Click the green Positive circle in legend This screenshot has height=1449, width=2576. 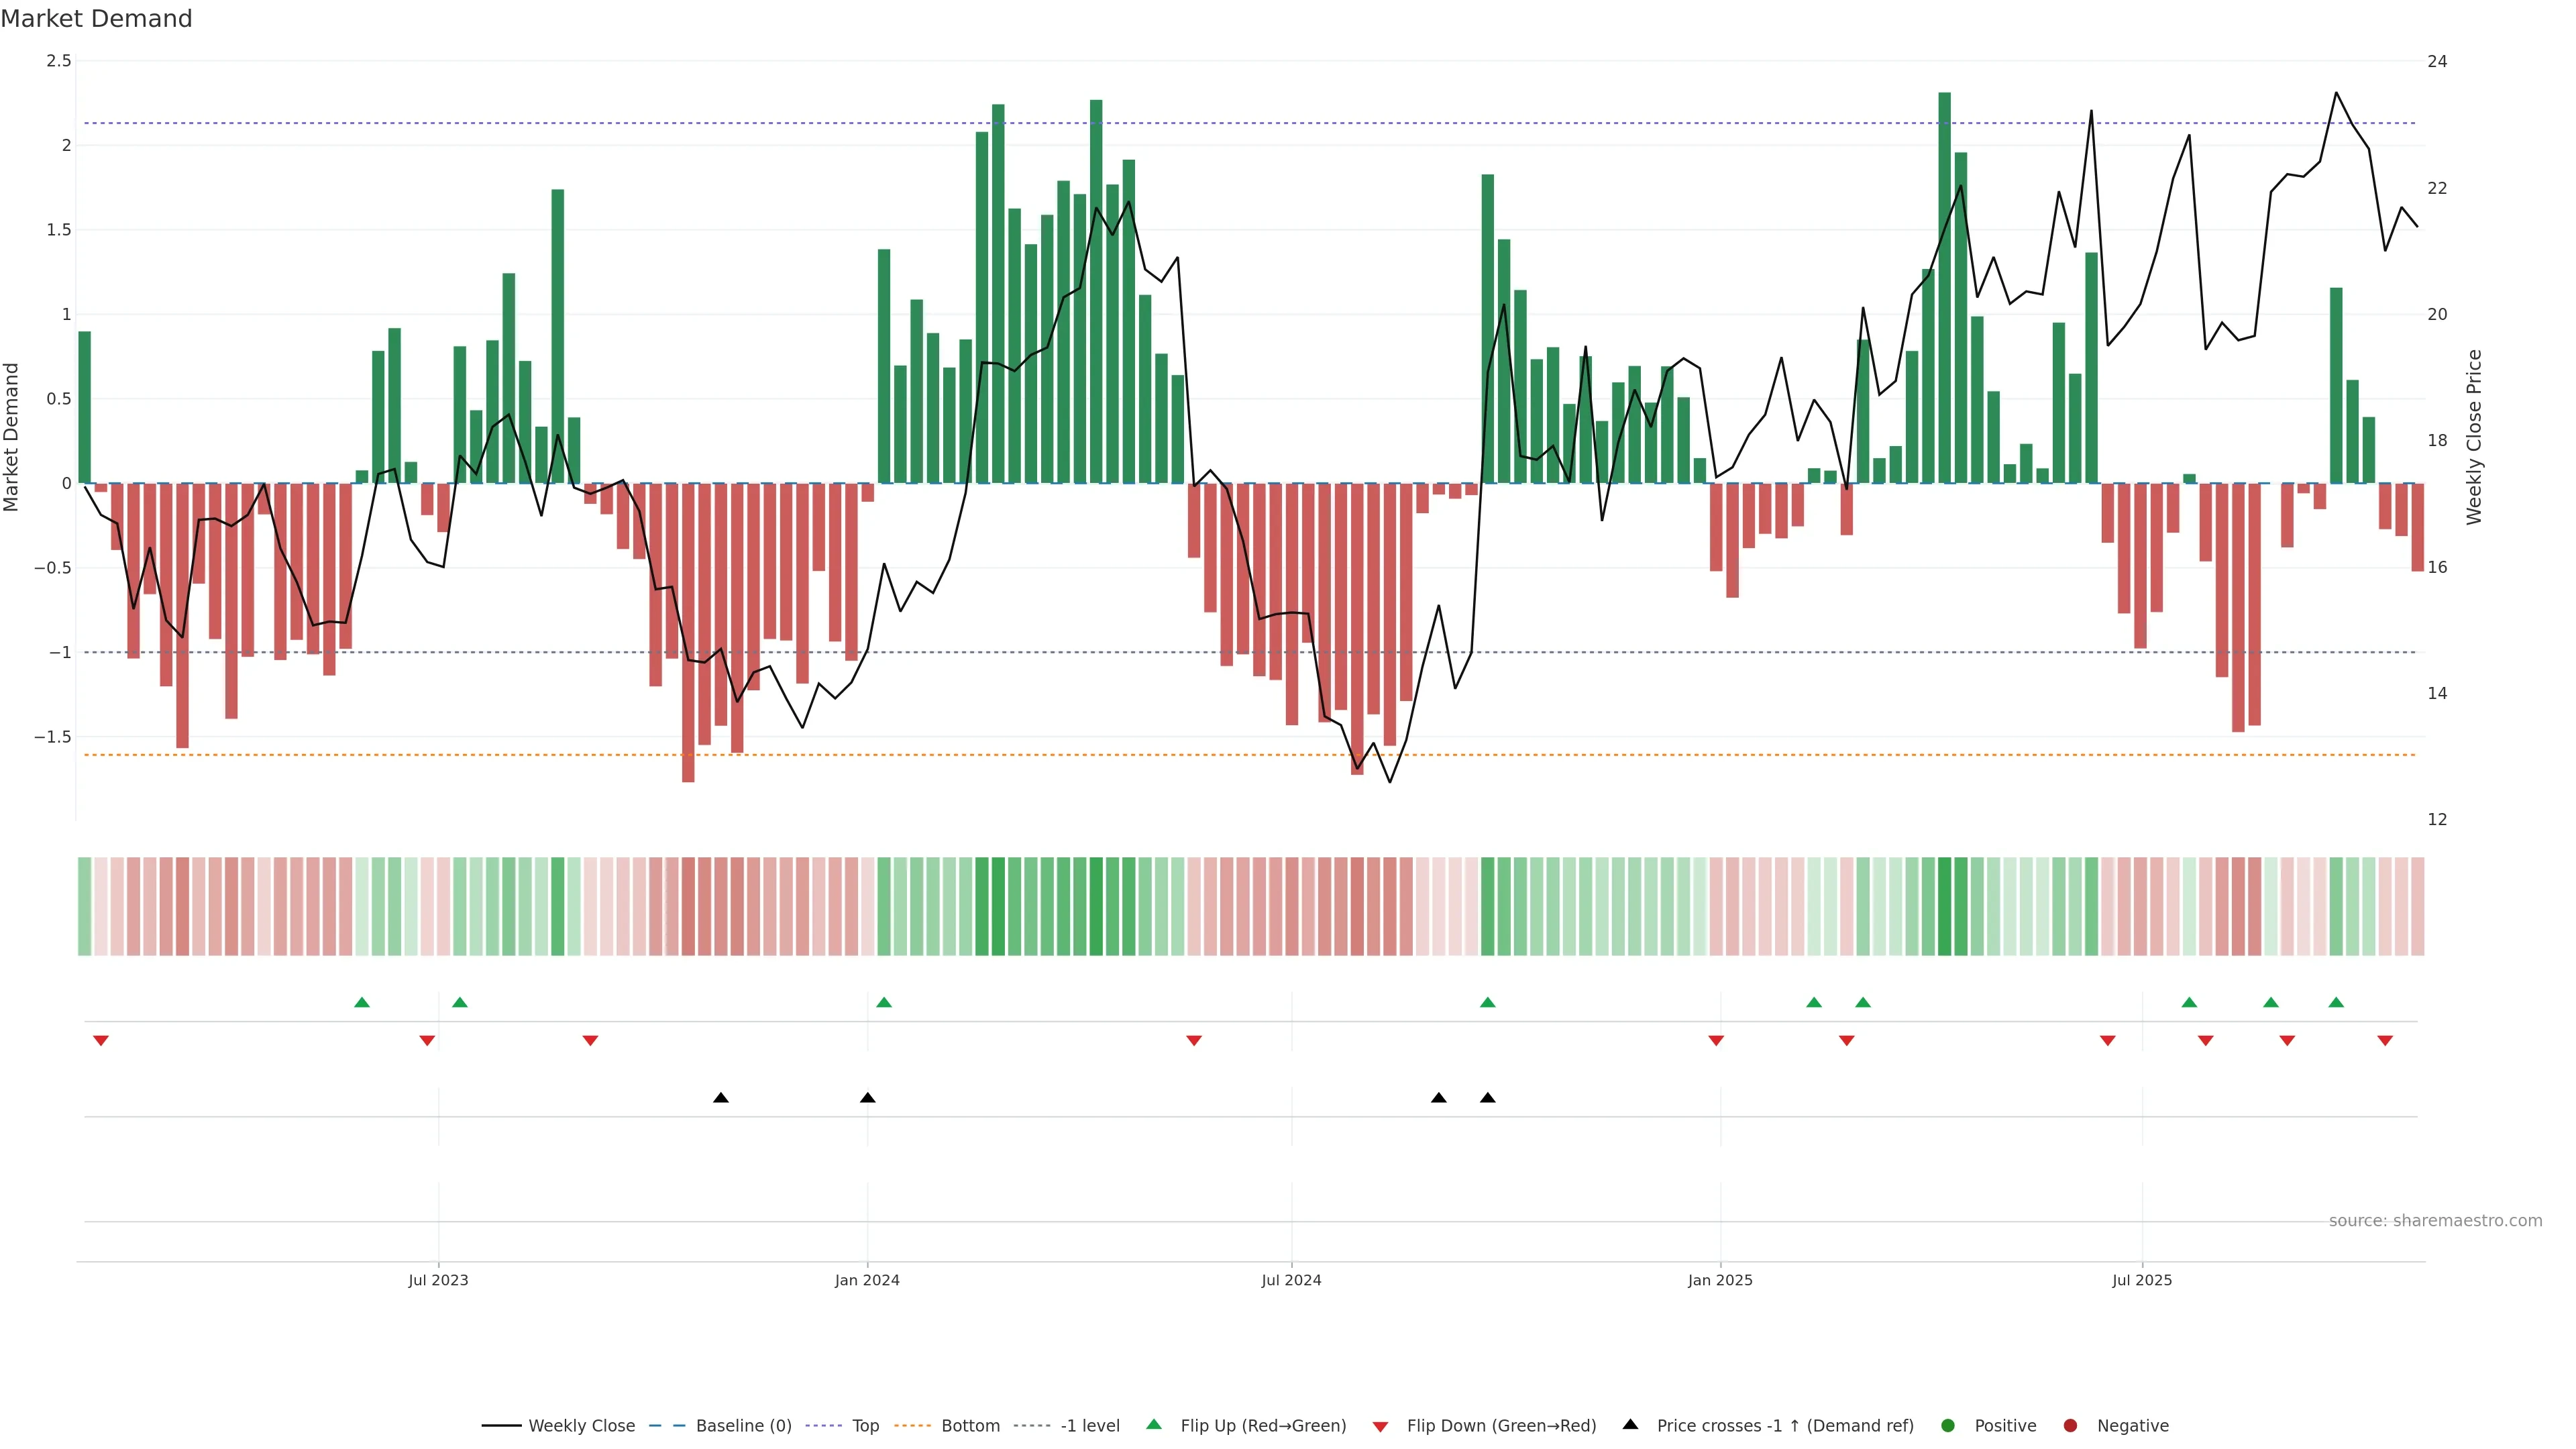(1947, 1425)
